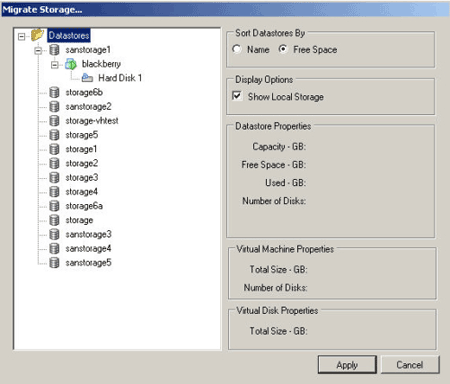Click the Migrate Storage title bar
Image resolution: width=450 pixels, height=384 pixels.
tap(225, 9)
